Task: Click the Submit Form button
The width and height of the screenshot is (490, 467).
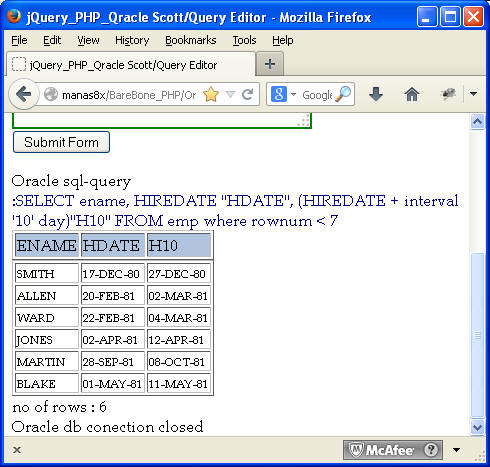Action: pyautogui.click(x=61, y=142)
